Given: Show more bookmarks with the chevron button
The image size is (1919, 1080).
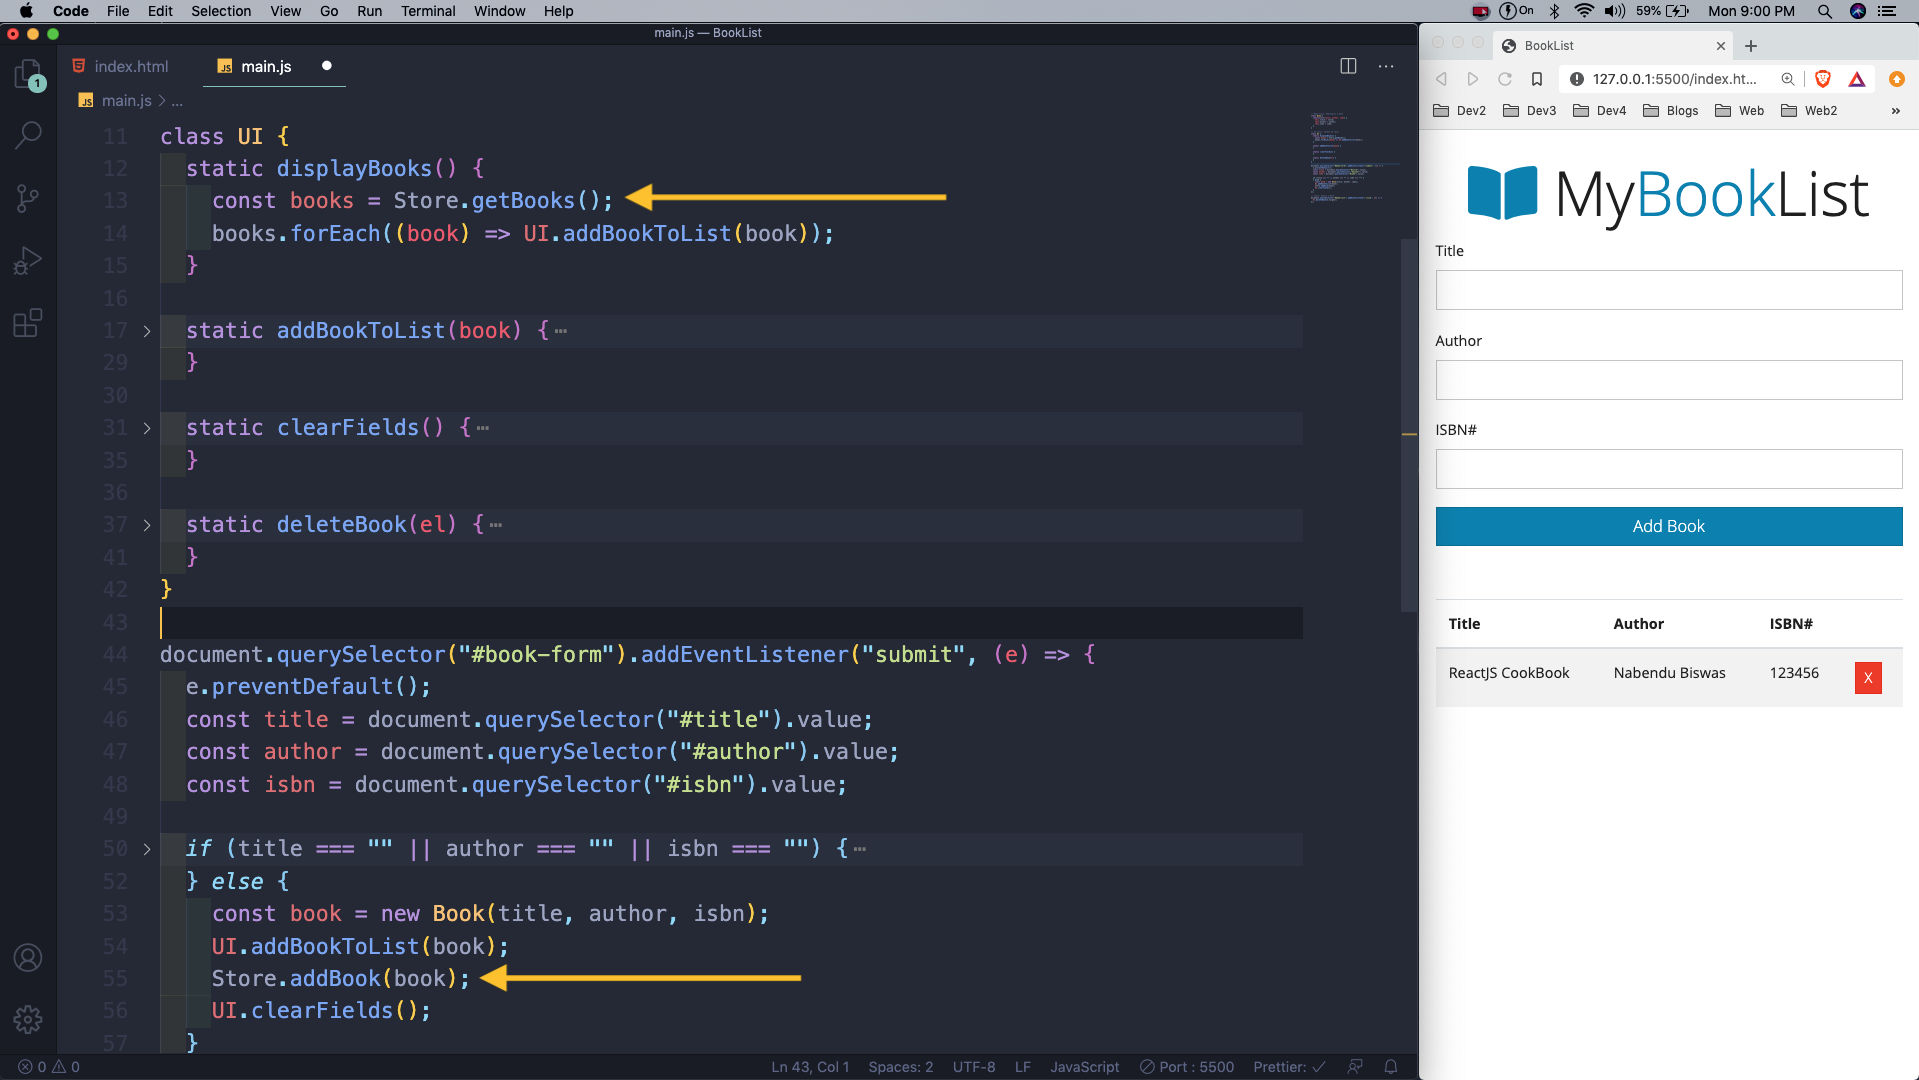Looking at the screenshot, I should point(1896,111).
